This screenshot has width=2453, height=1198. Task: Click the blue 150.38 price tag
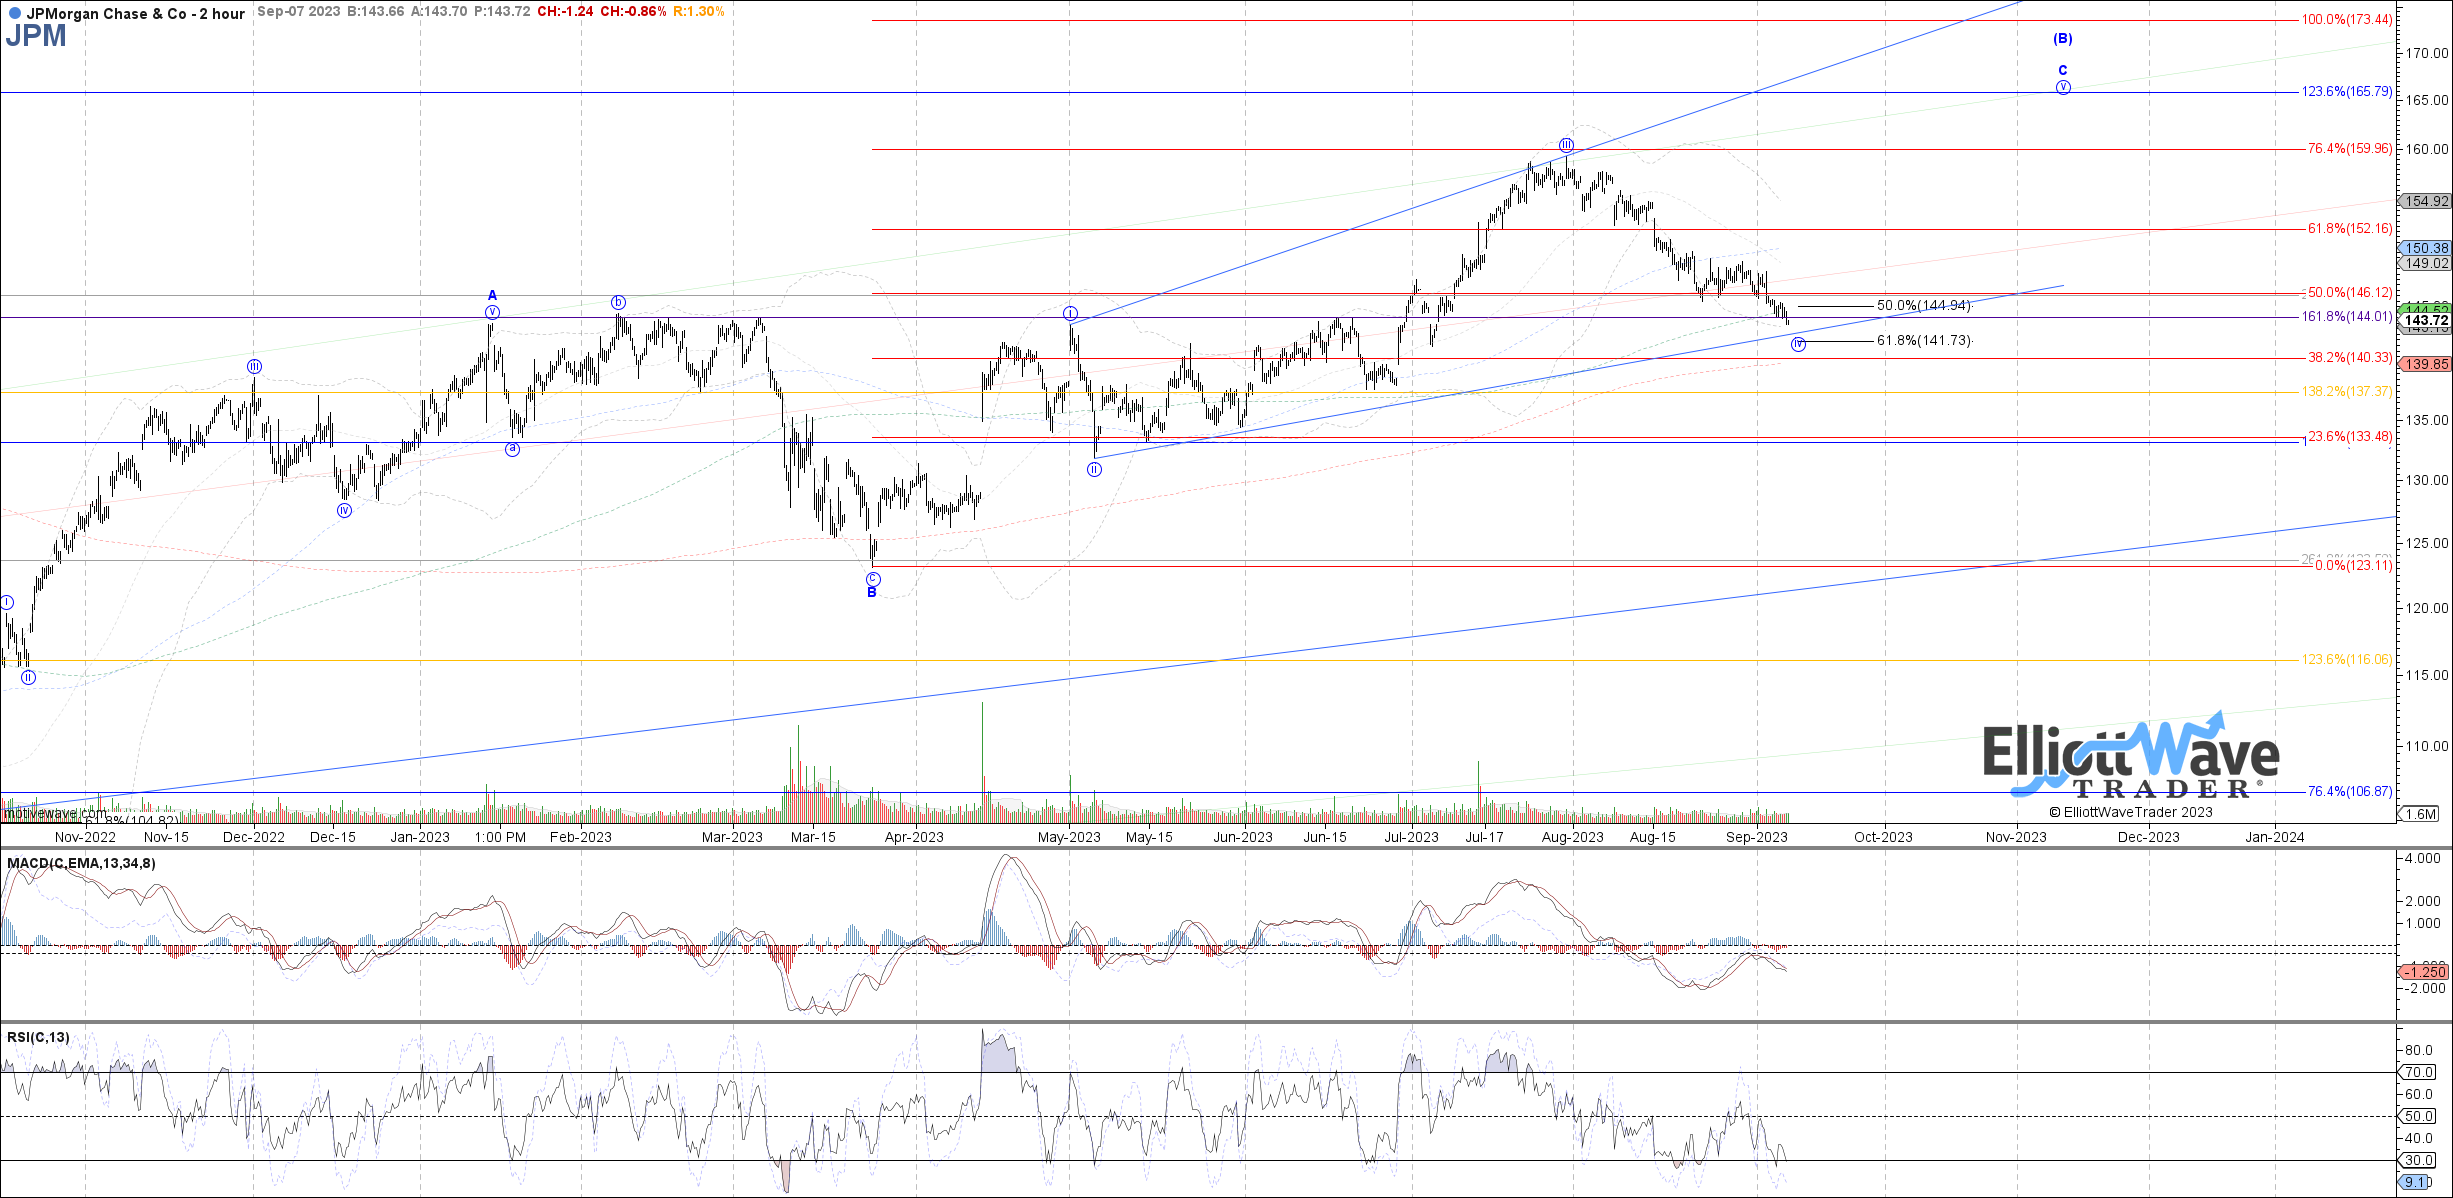tap(2426, 248)
